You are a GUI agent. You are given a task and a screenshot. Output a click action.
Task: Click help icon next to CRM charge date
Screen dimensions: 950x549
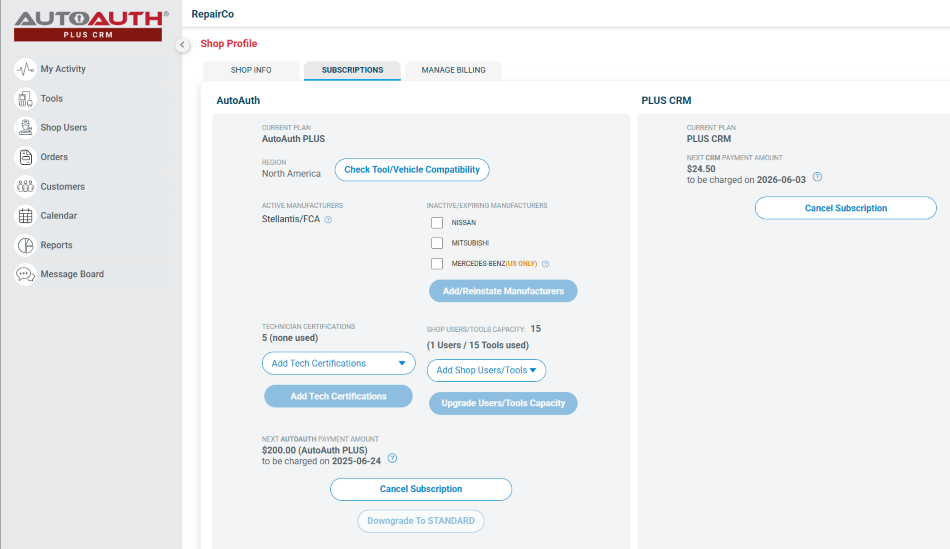tap(817, 177)
